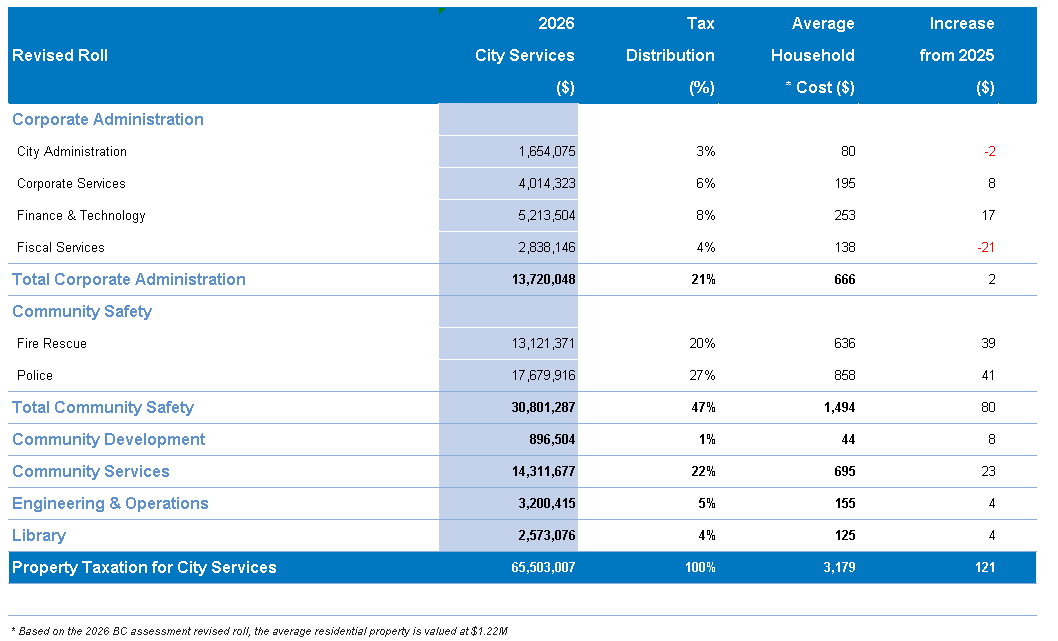
Task: Select the 100% total distribution cell
Action: pos(700,568)
